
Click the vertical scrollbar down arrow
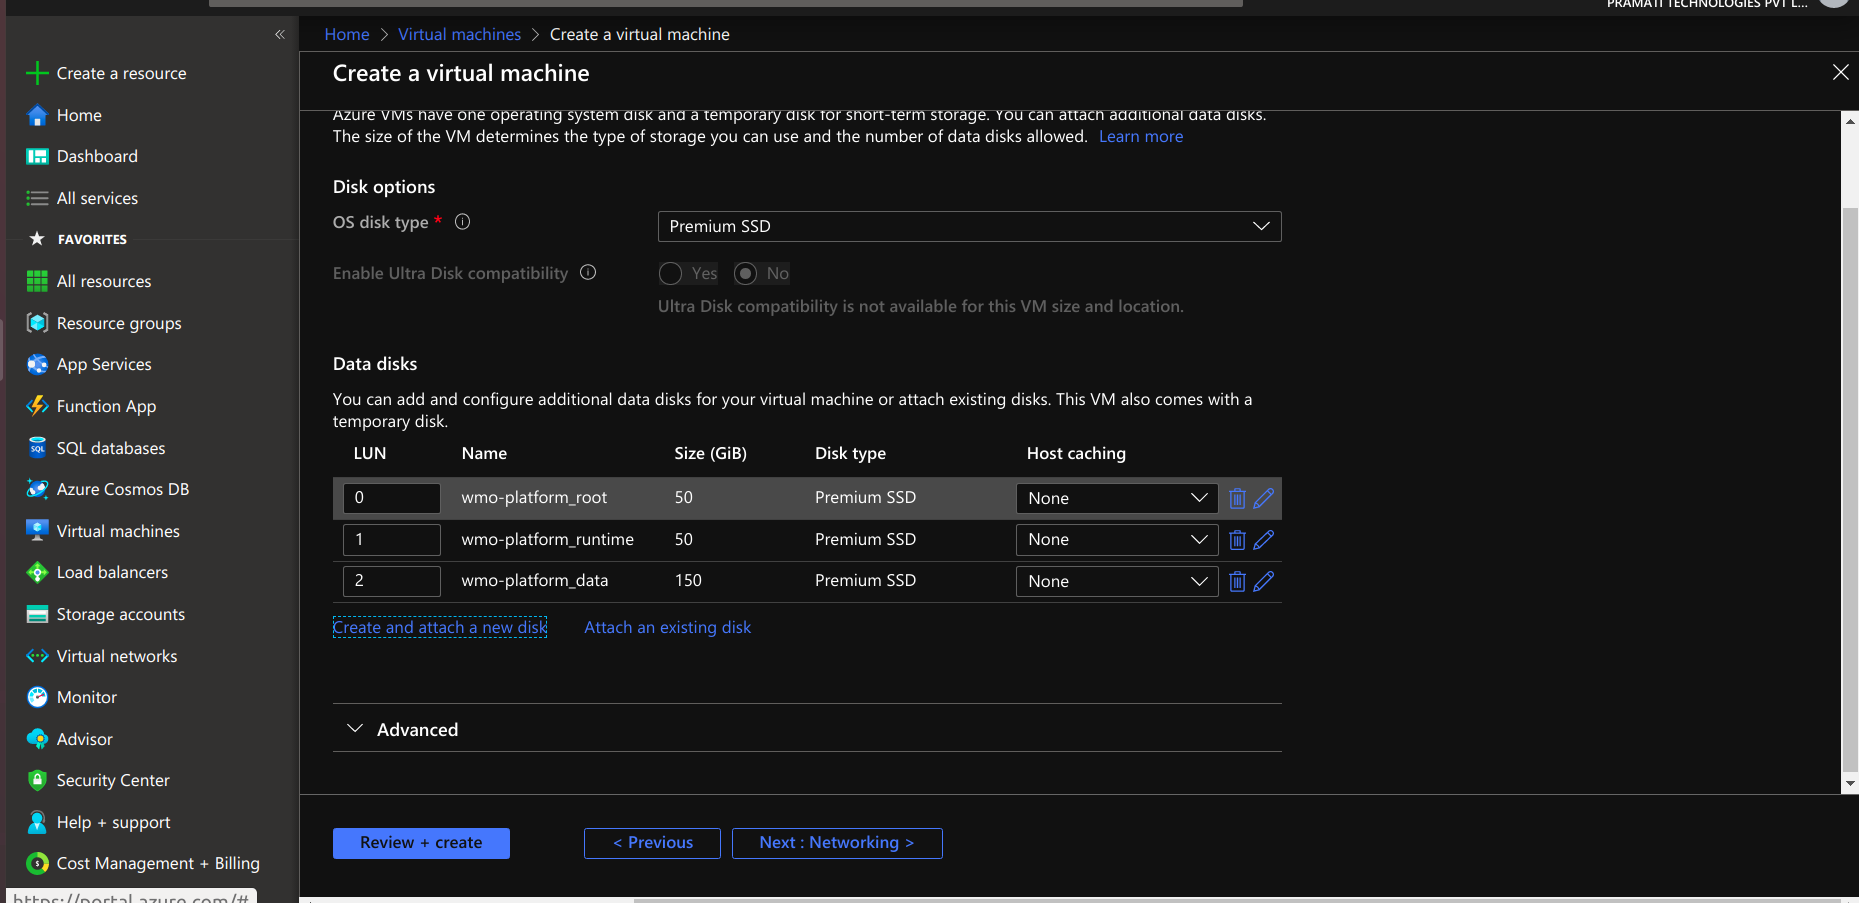tap(1849, 784)
